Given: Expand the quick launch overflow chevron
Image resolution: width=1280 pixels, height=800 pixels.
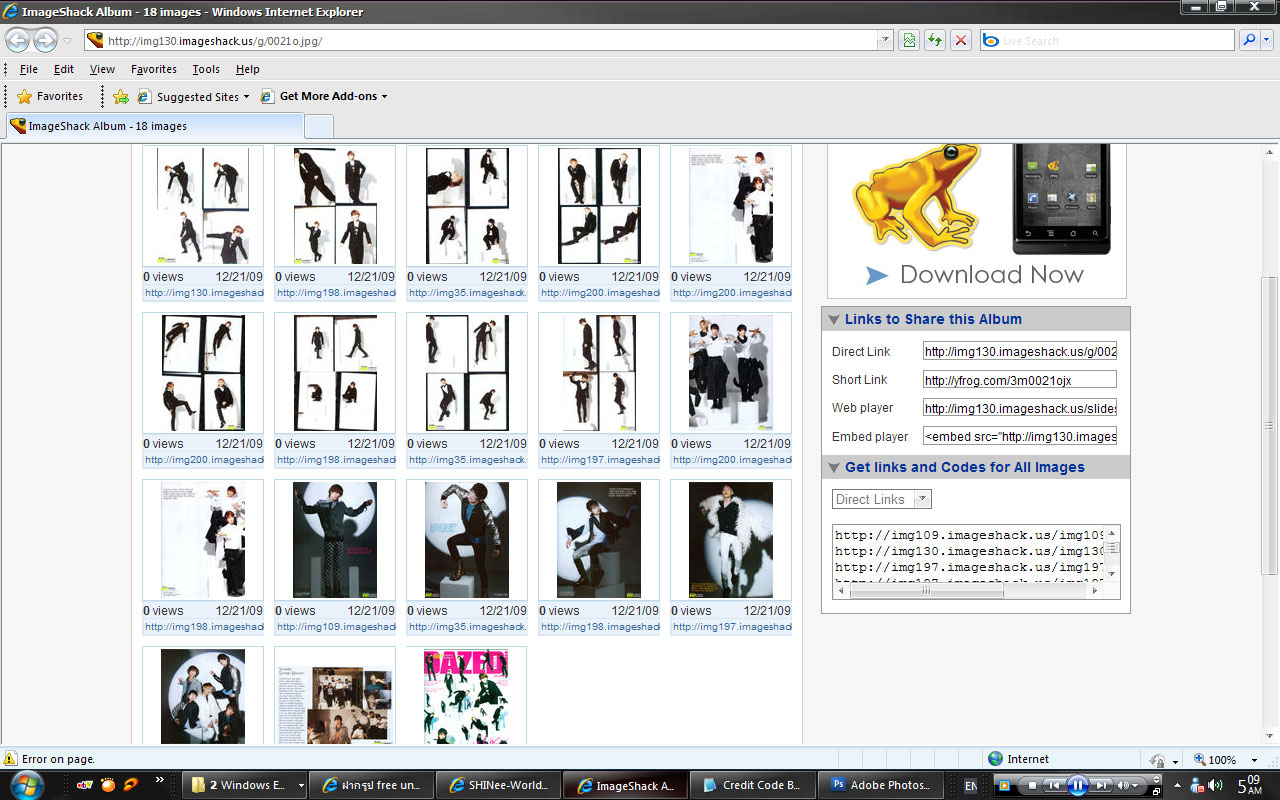Looking at the screenshot, I should pos(159,779).
